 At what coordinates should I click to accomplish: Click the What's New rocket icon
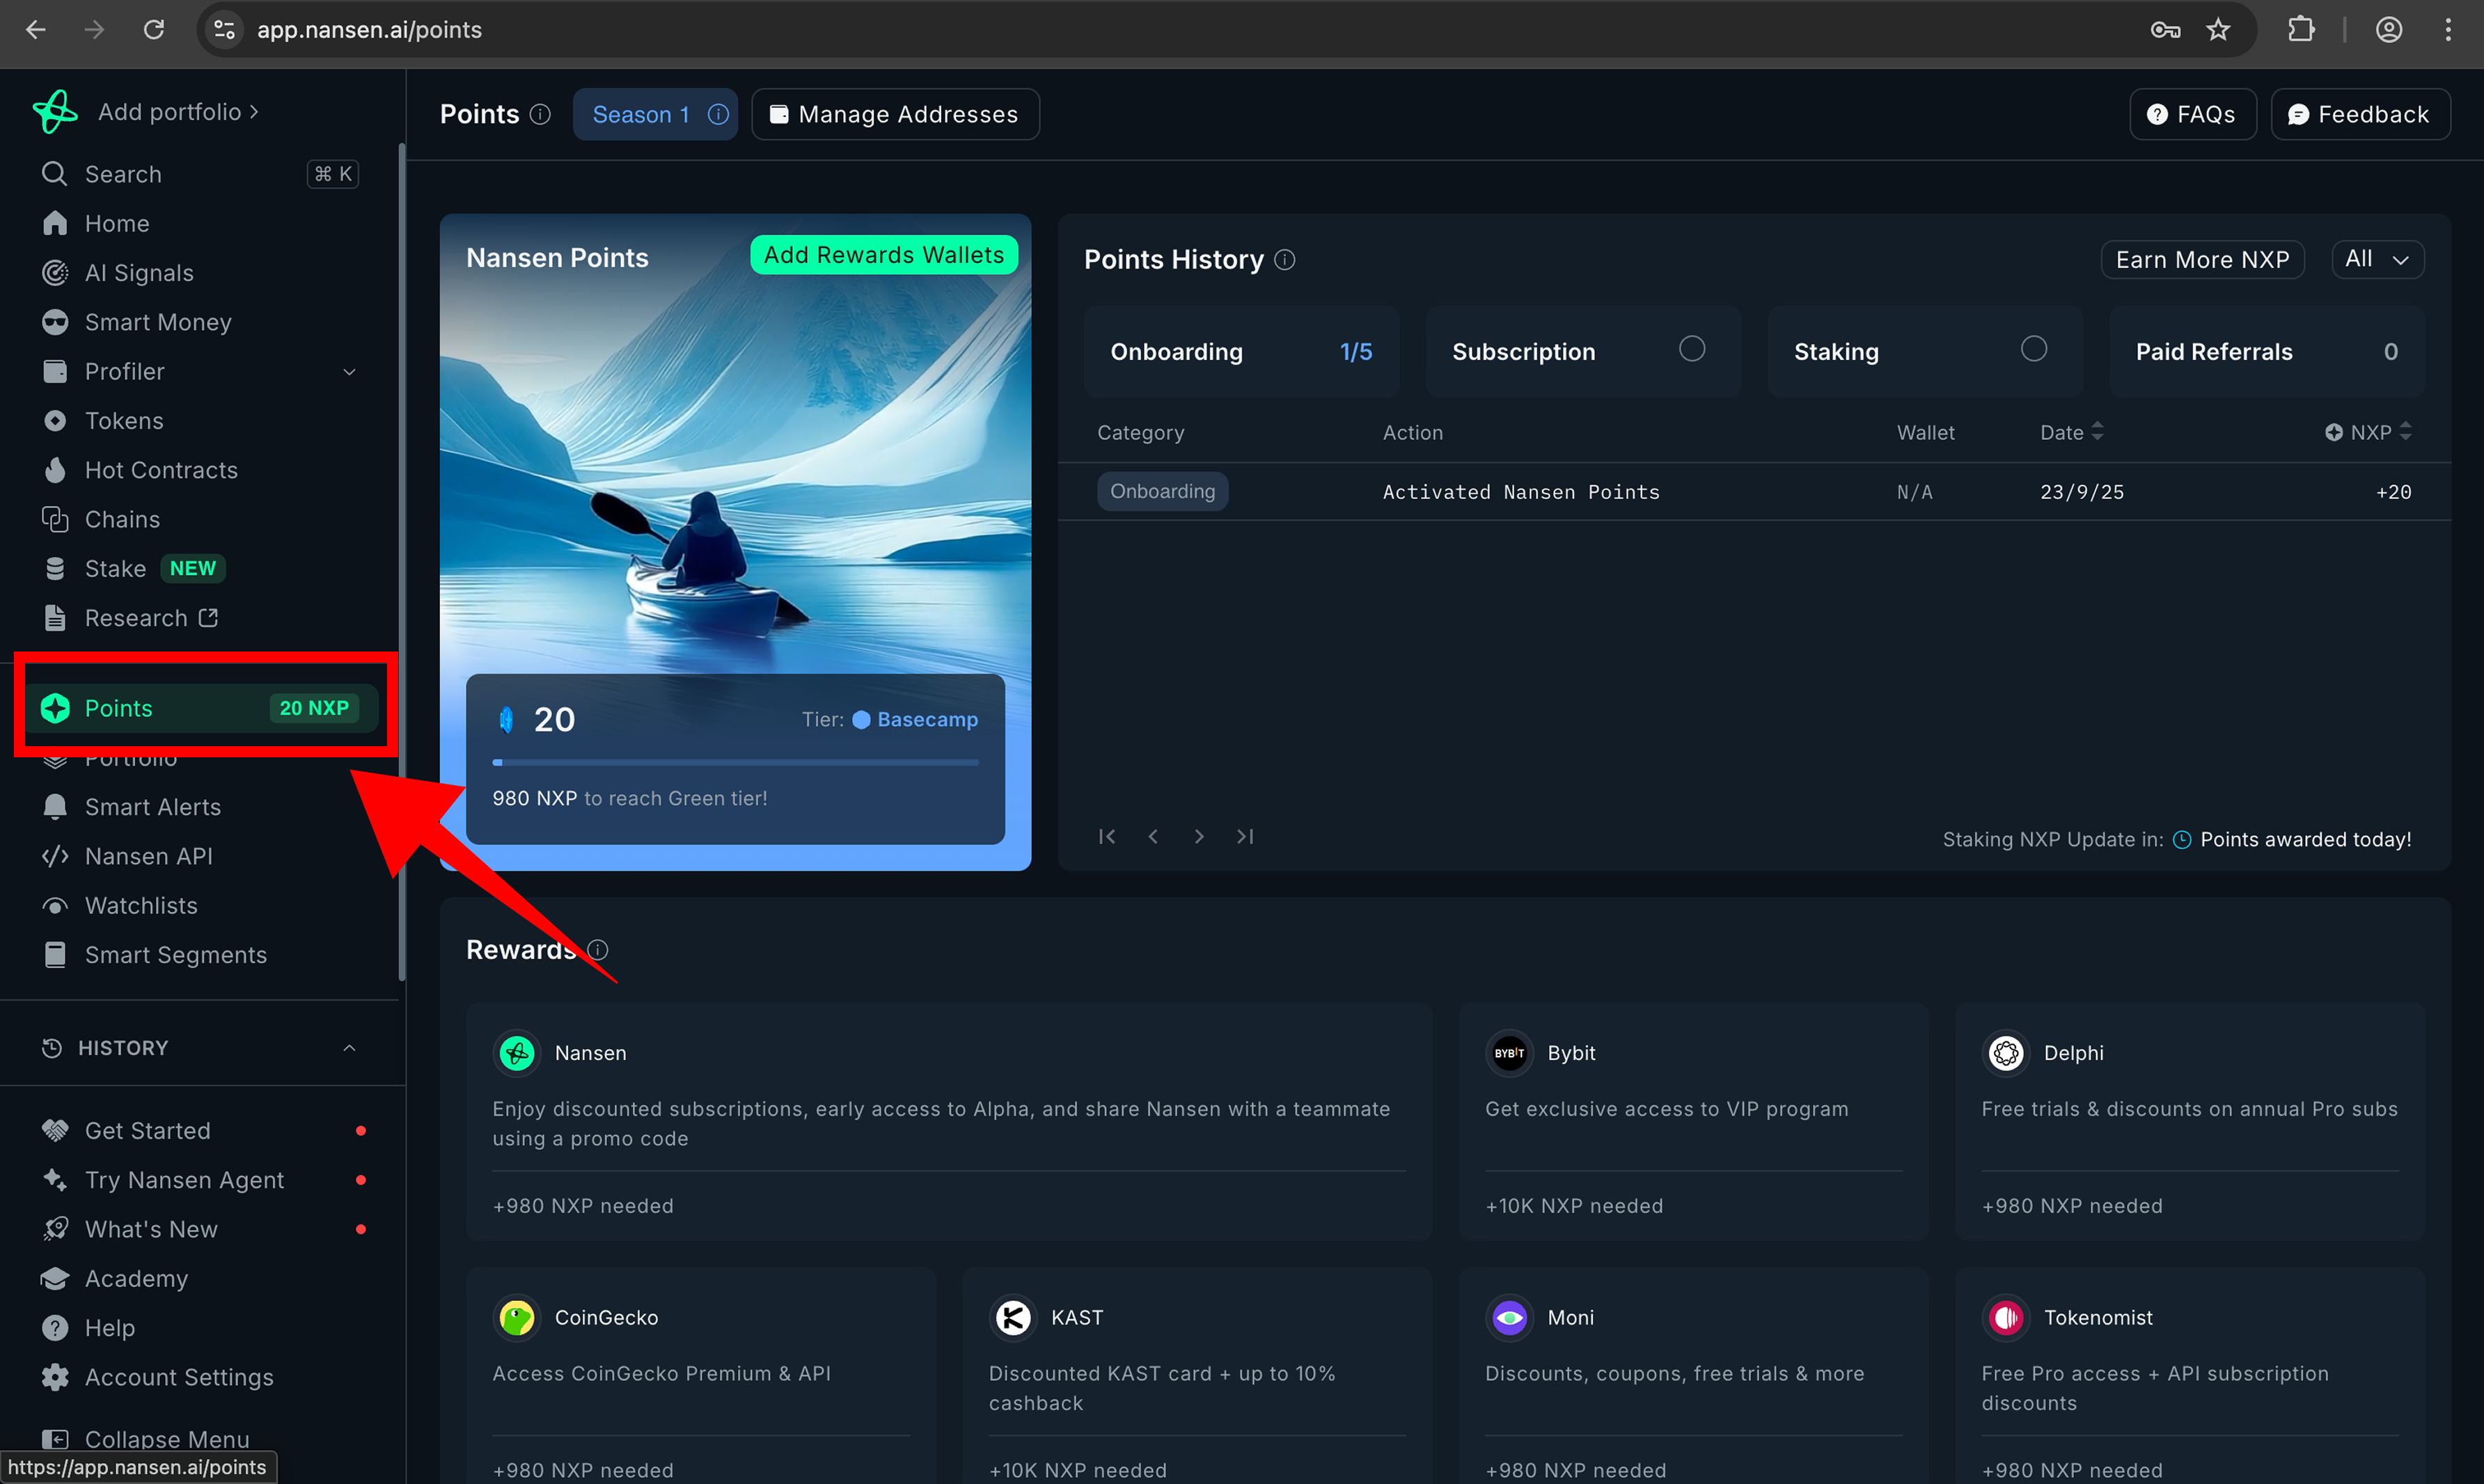[x=55, y=1229]
